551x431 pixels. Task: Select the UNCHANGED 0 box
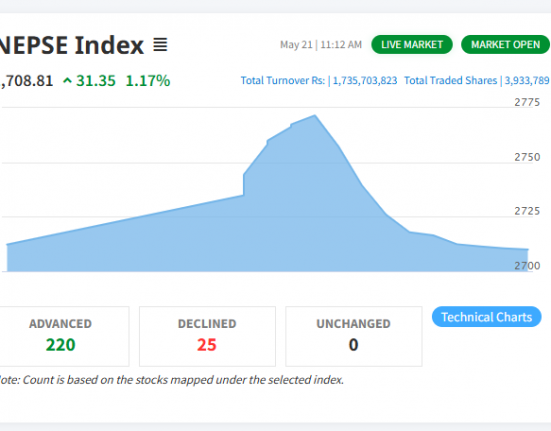point(354,336)
